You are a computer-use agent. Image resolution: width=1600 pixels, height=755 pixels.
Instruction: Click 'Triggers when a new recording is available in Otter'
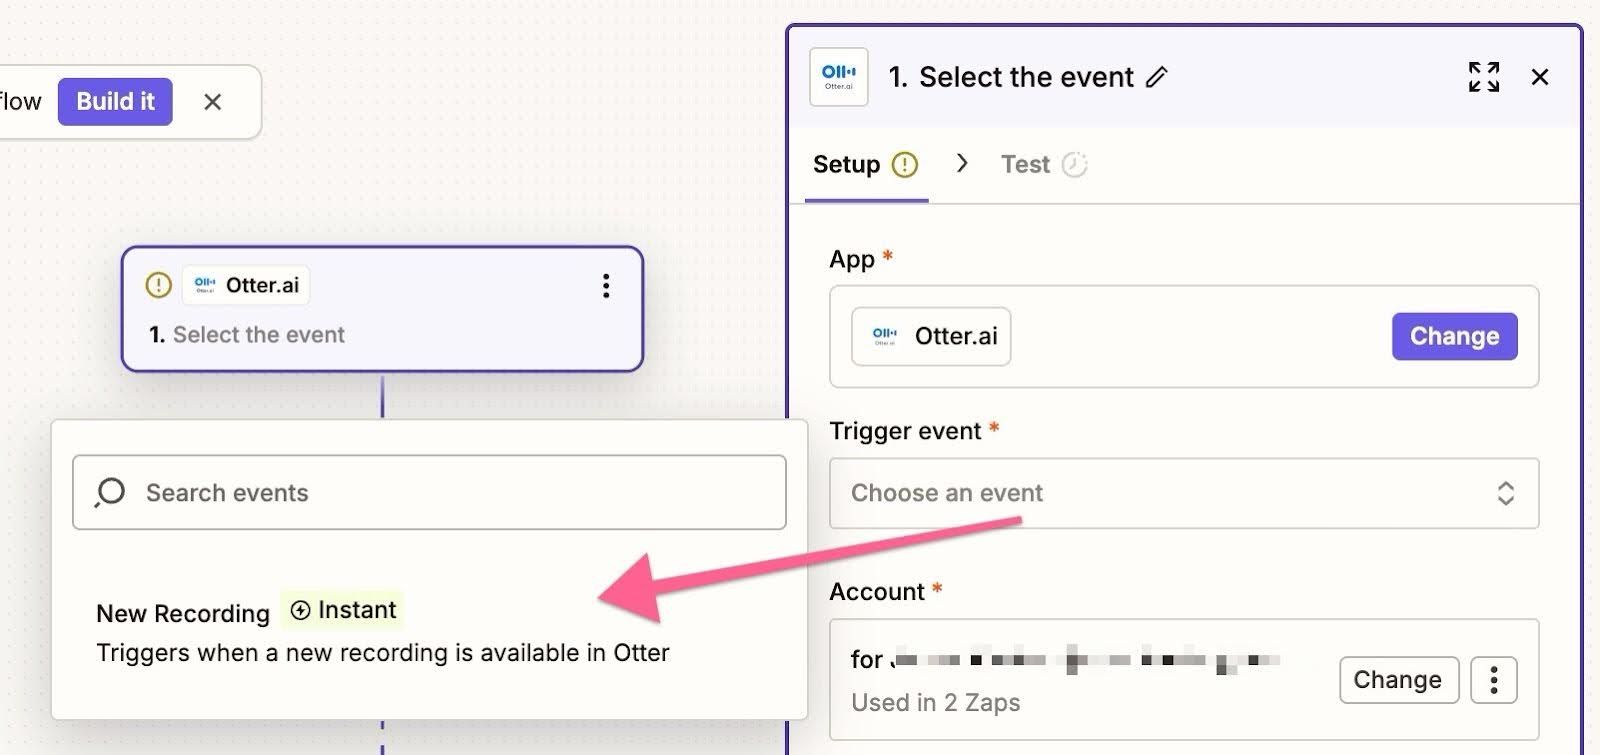(383, 653)
